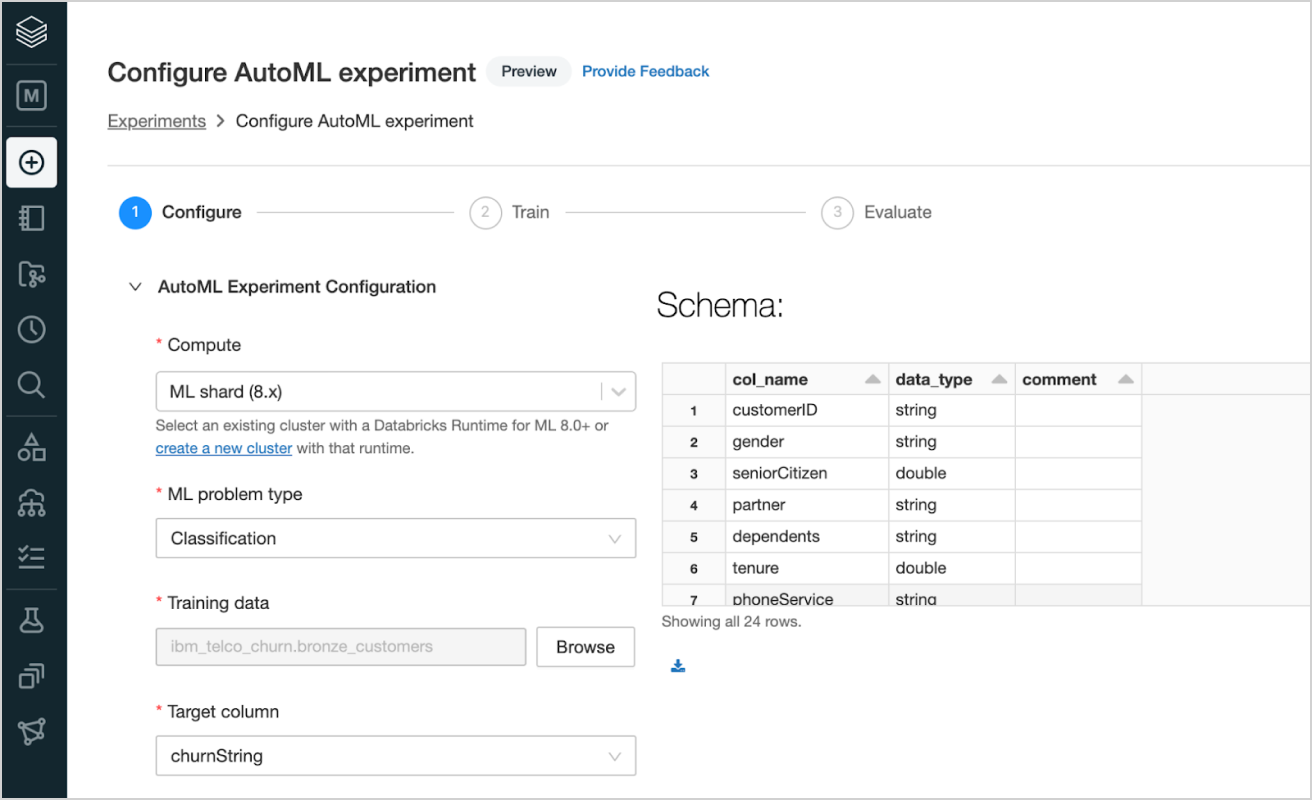Sort the schema table by col_name
The width and height of the screenshot is (1312, 800).
coord(872,380)
